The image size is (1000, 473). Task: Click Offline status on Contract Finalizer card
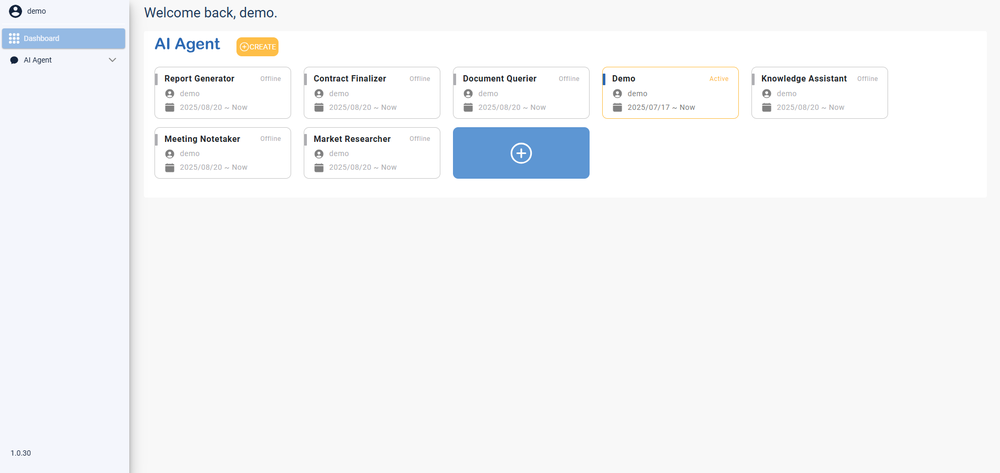(x=420, y=79)
